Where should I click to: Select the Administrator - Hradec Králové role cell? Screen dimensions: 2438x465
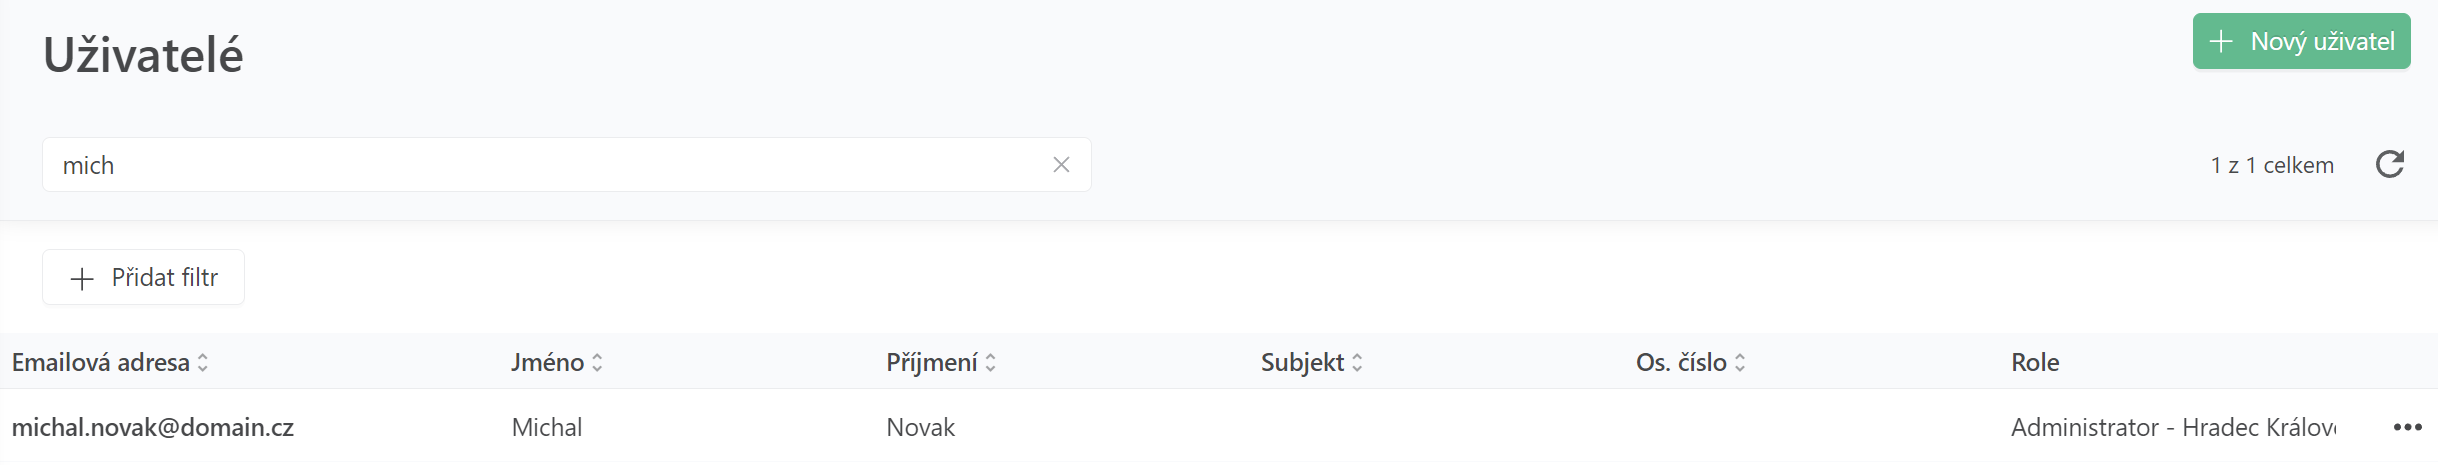[x=2172, y=427]
